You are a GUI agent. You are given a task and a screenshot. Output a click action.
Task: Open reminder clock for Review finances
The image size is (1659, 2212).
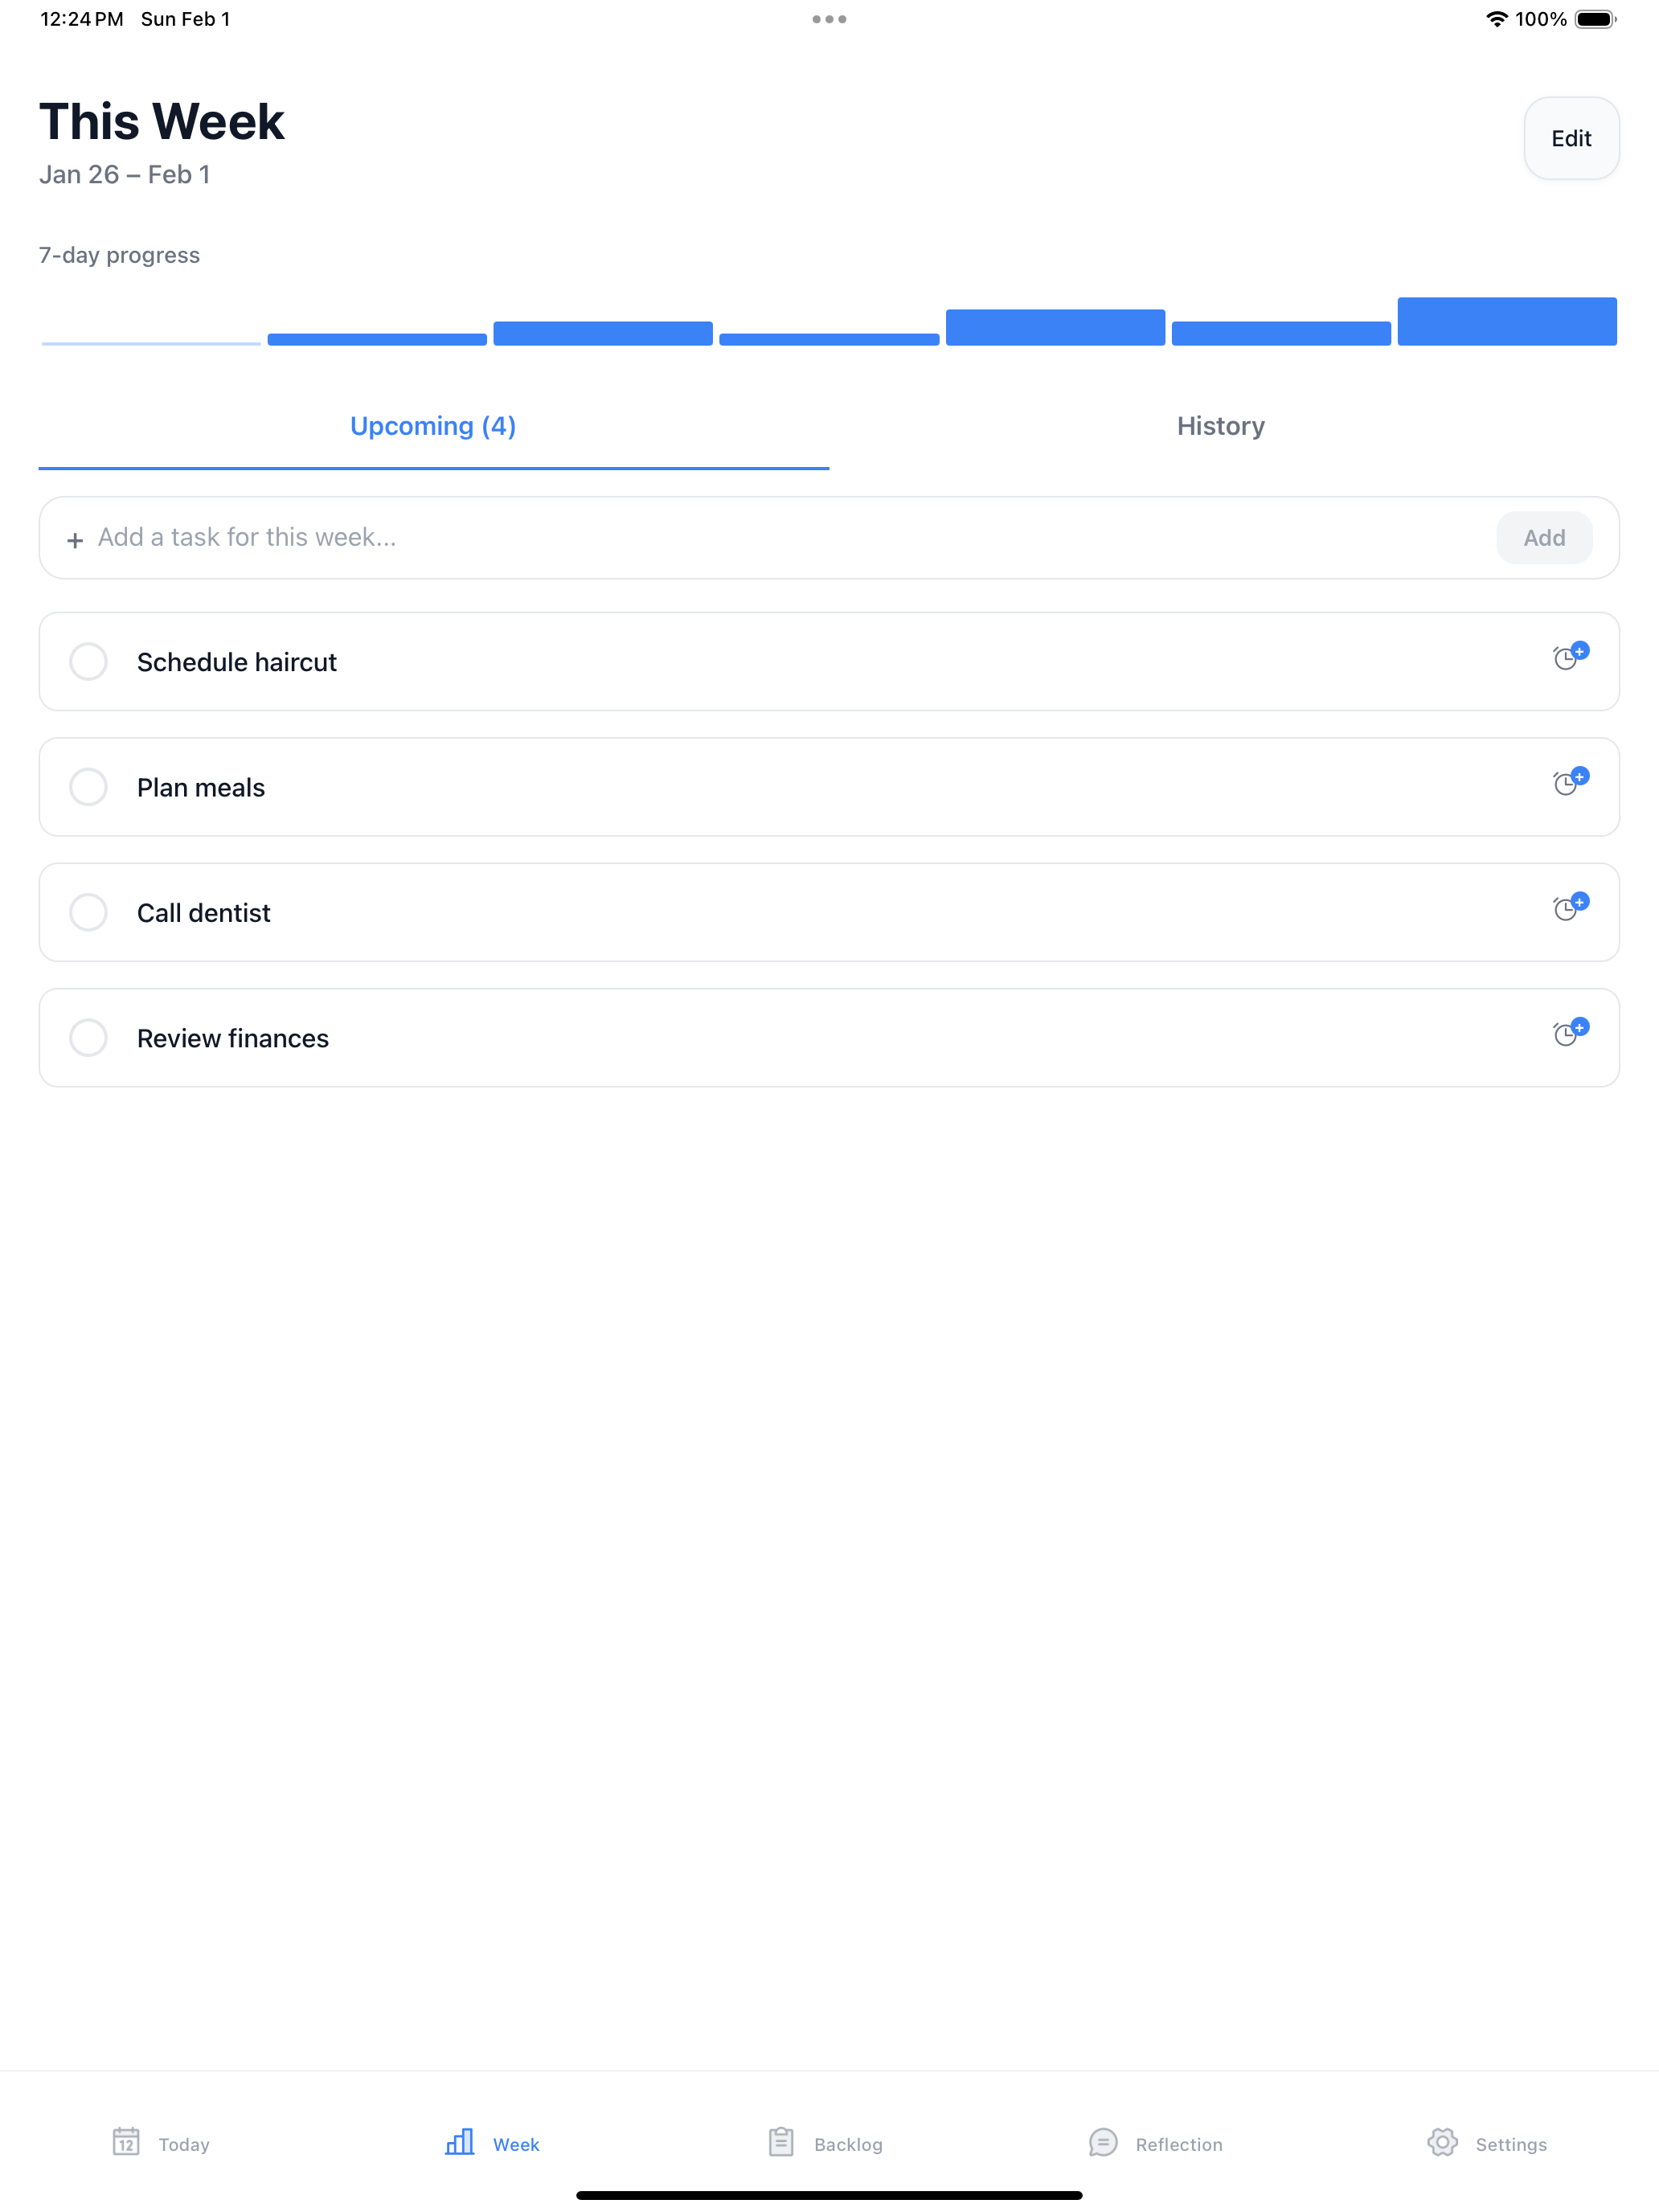point(1570,1032)
